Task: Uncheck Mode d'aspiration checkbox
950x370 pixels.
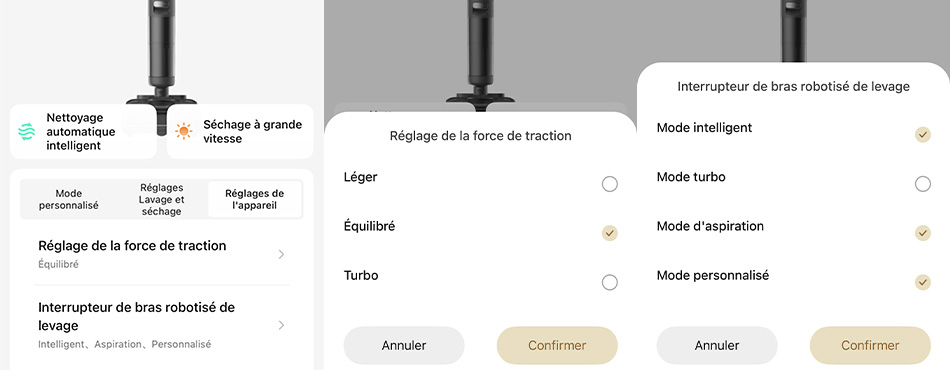Action: 922,233
